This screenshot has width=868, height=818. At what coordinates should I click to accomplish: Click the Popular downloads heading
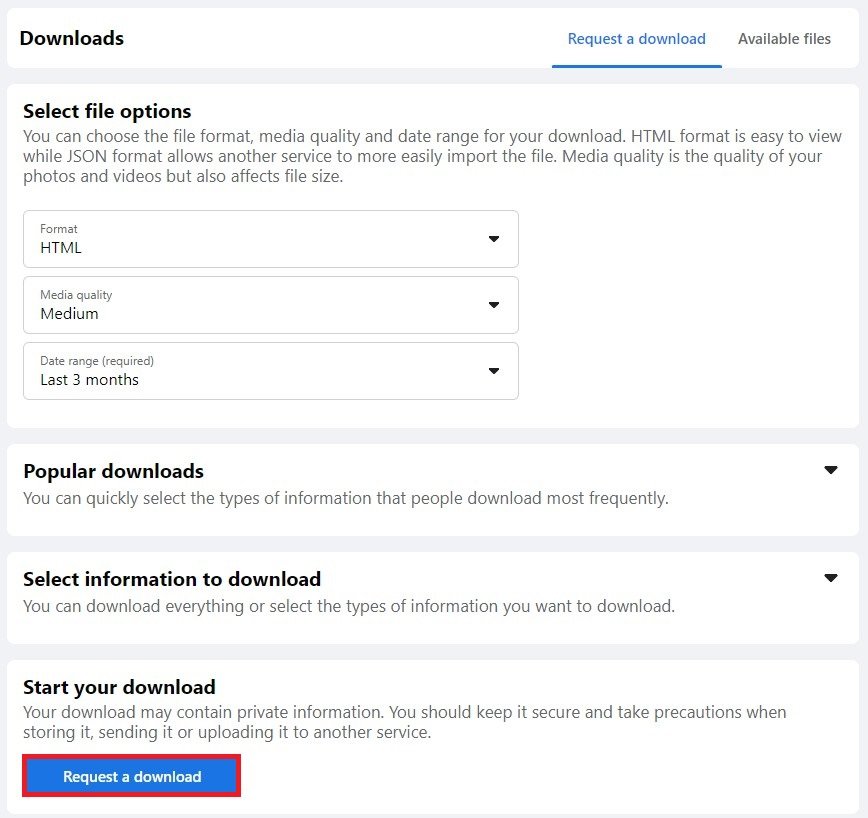point(113,471)
